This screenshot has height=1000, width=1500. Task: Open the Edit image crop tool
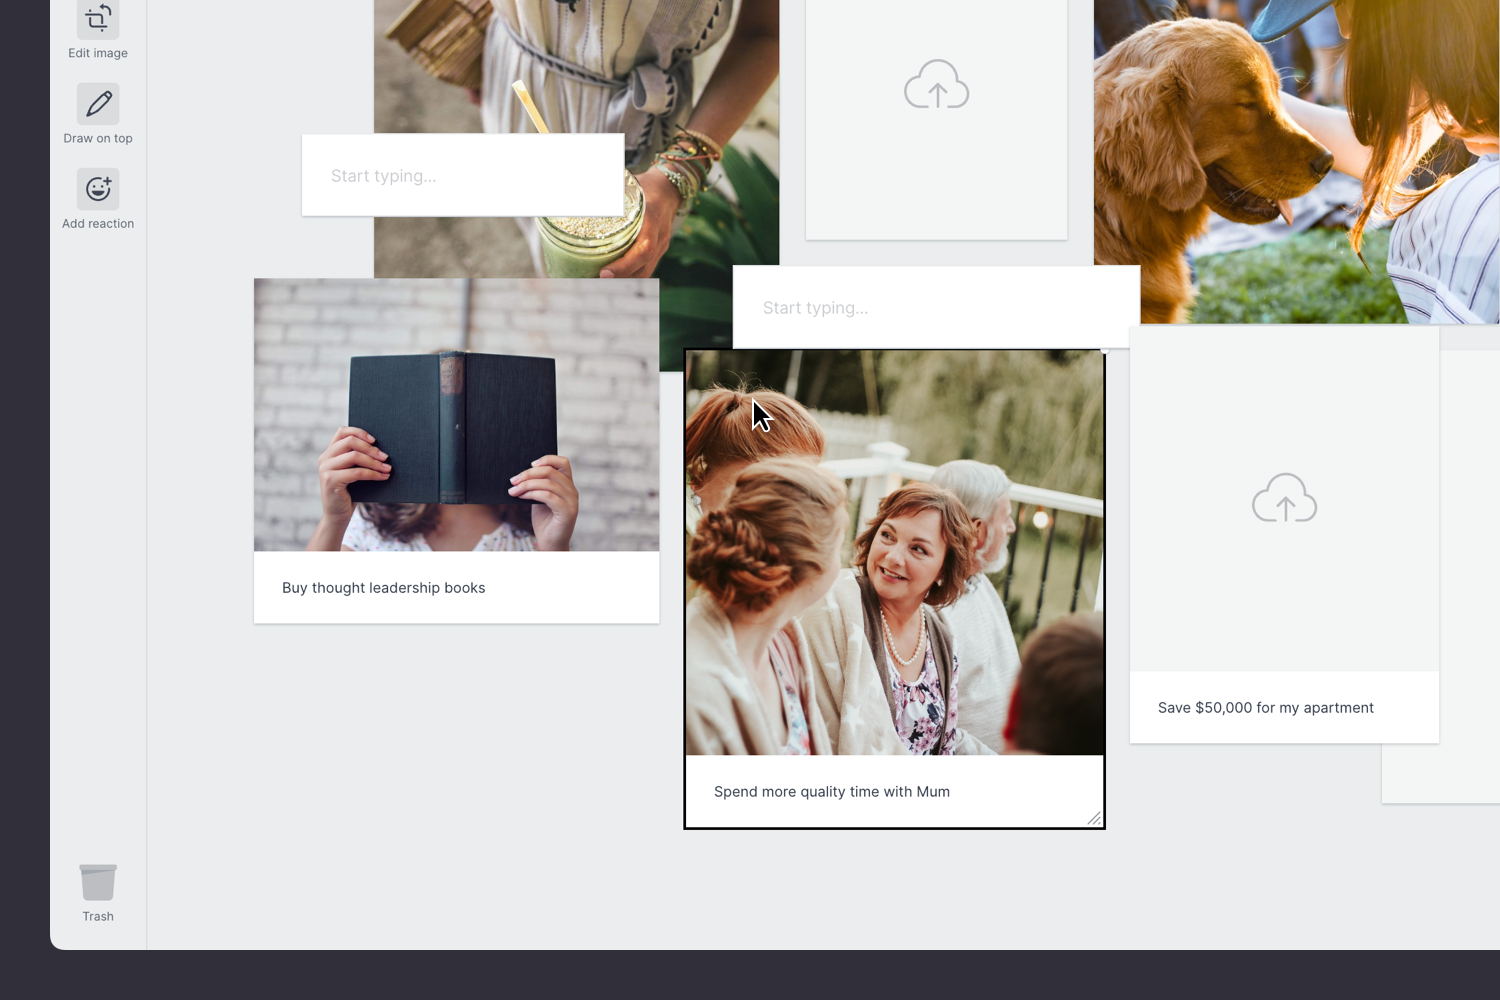98,19
